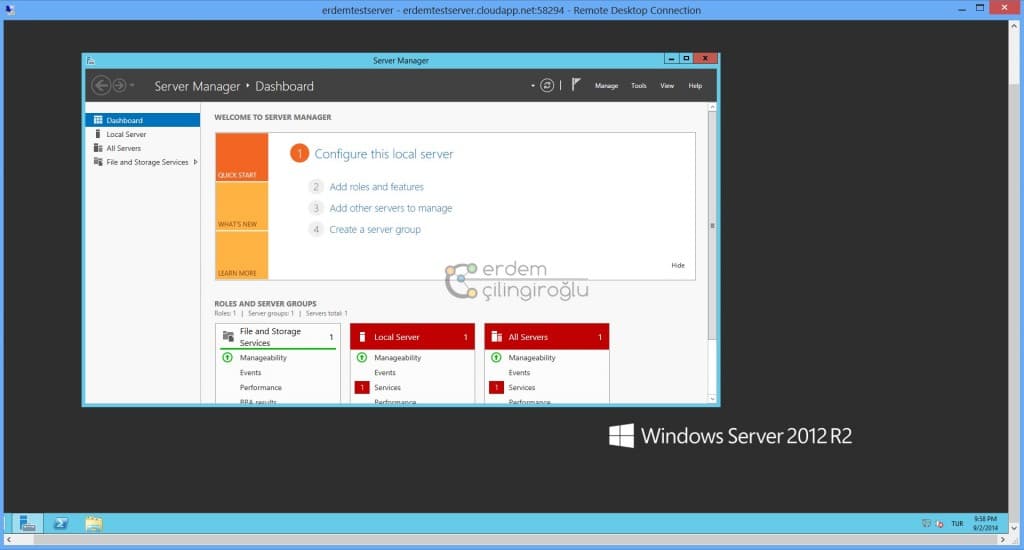This screenshot has height=550, width=1024.
Task: Click the Server Manager title bar icon
Action: tap(91, 60)
